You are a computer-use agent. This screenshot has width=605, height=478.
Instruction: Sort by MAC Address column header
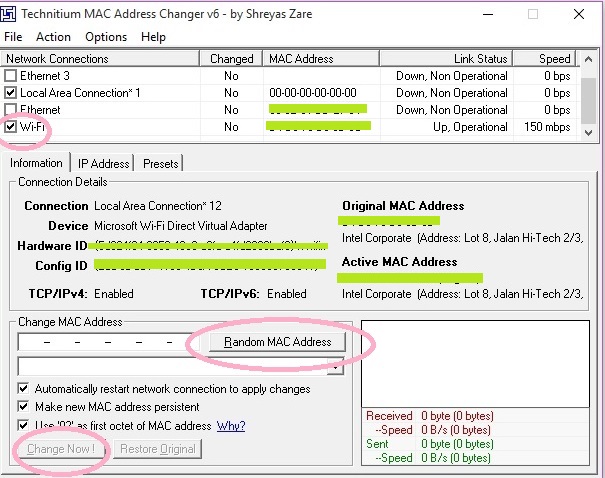[321, 59]
